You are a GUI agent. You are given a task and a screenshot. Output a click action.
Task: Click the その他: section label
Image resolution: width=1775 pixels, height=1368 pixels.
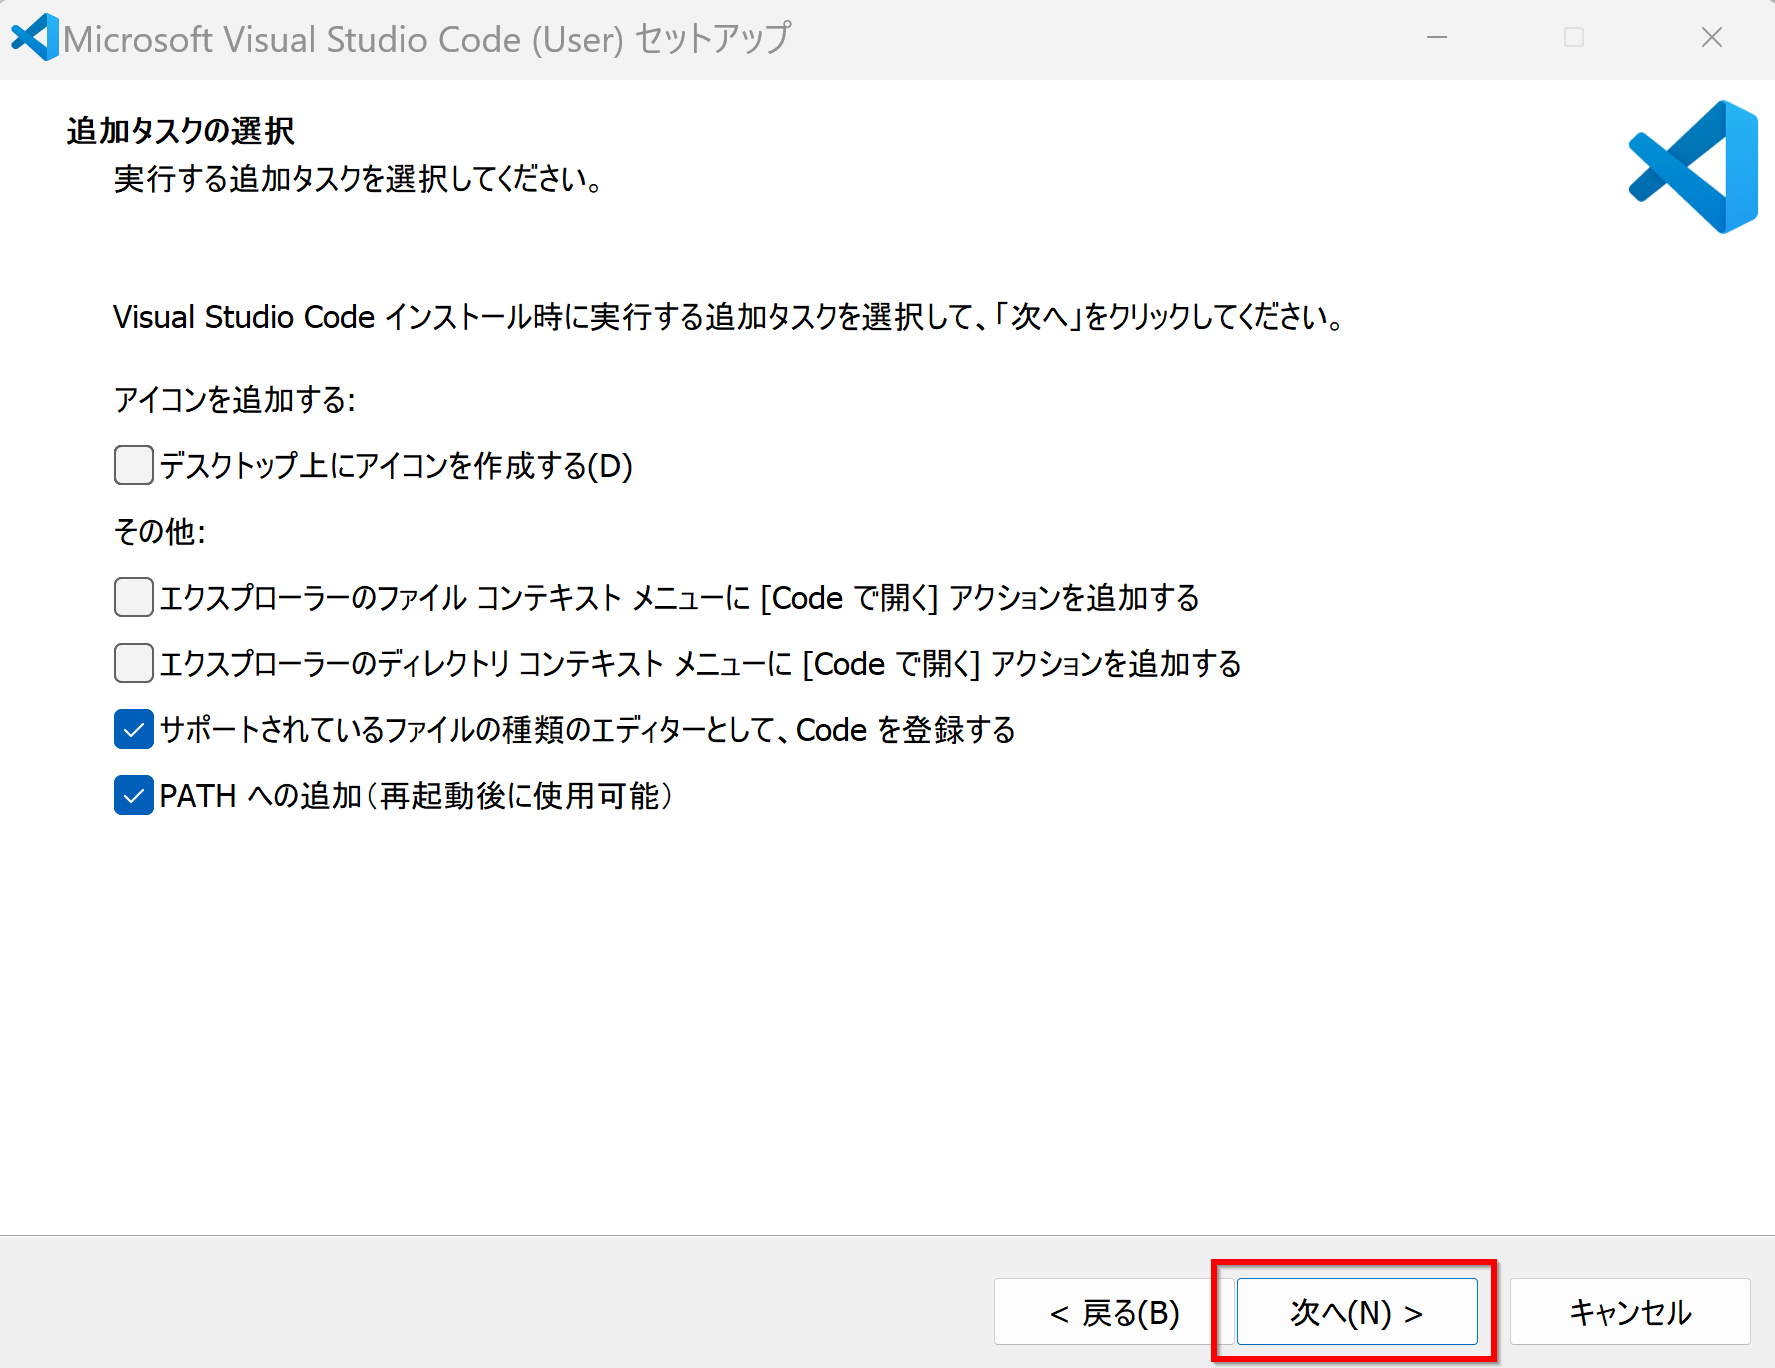(160, 531)
